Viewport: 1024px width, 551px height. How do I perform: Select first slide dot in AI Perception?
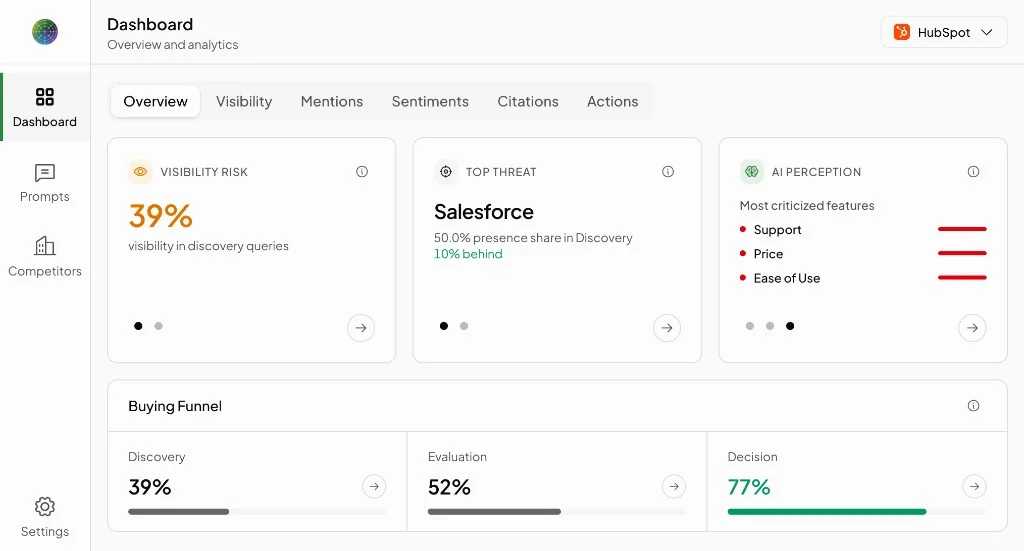750,326
